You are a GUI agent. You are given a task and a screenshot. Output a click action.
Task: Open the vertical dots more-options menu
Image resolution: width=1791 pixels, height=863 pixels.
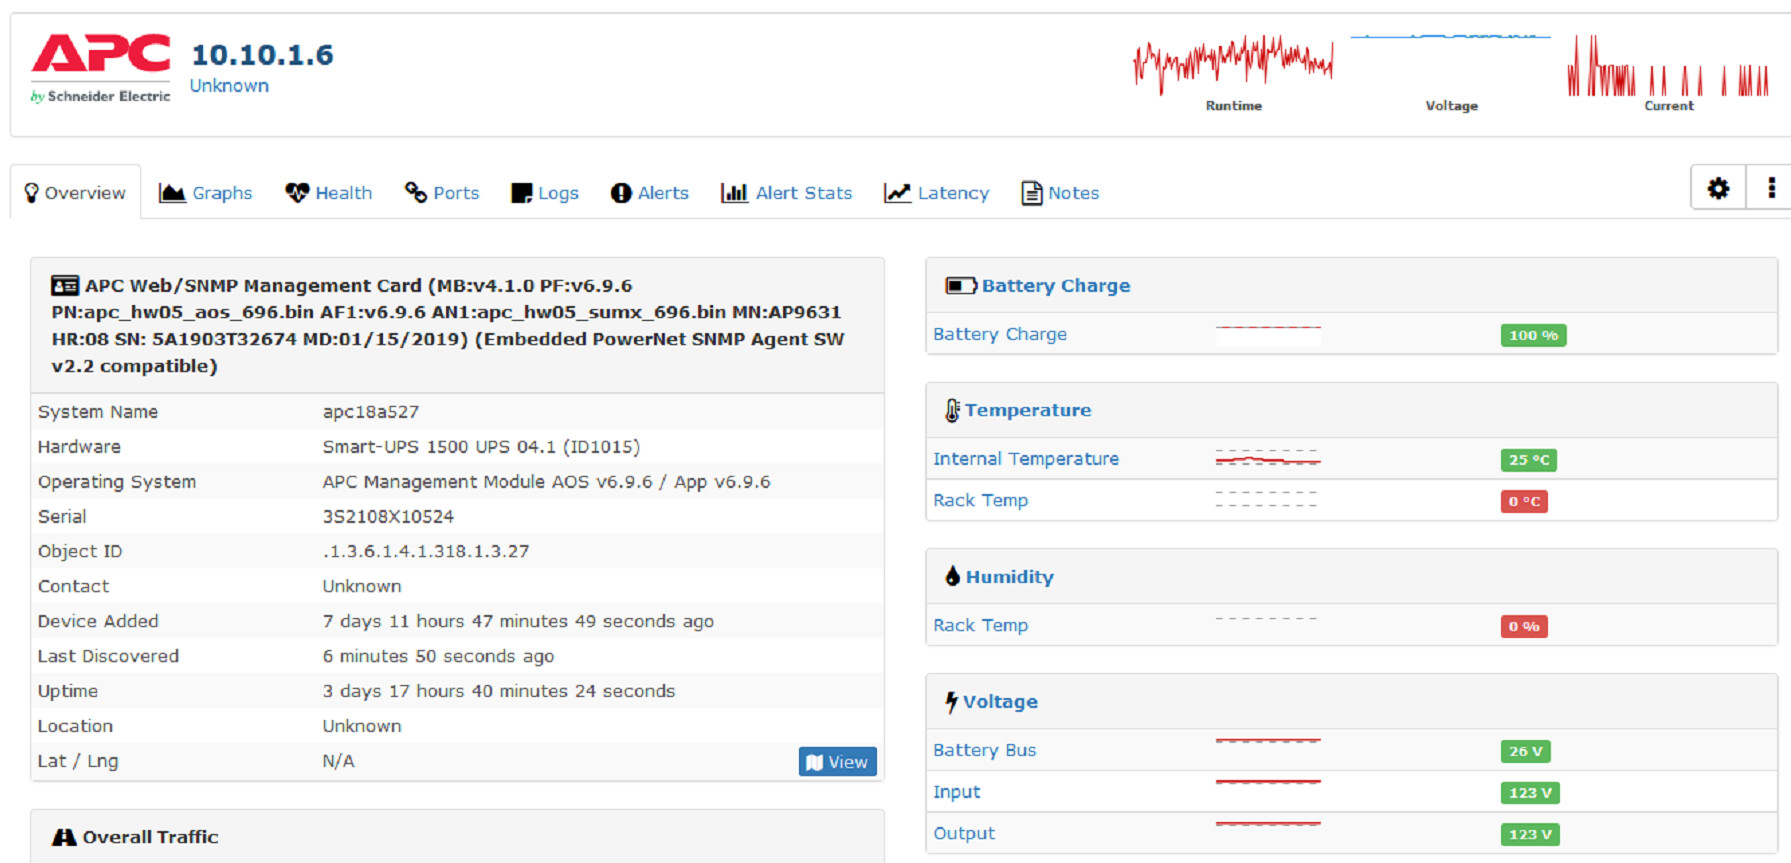pyautogui.click(x=1771, y=188)
